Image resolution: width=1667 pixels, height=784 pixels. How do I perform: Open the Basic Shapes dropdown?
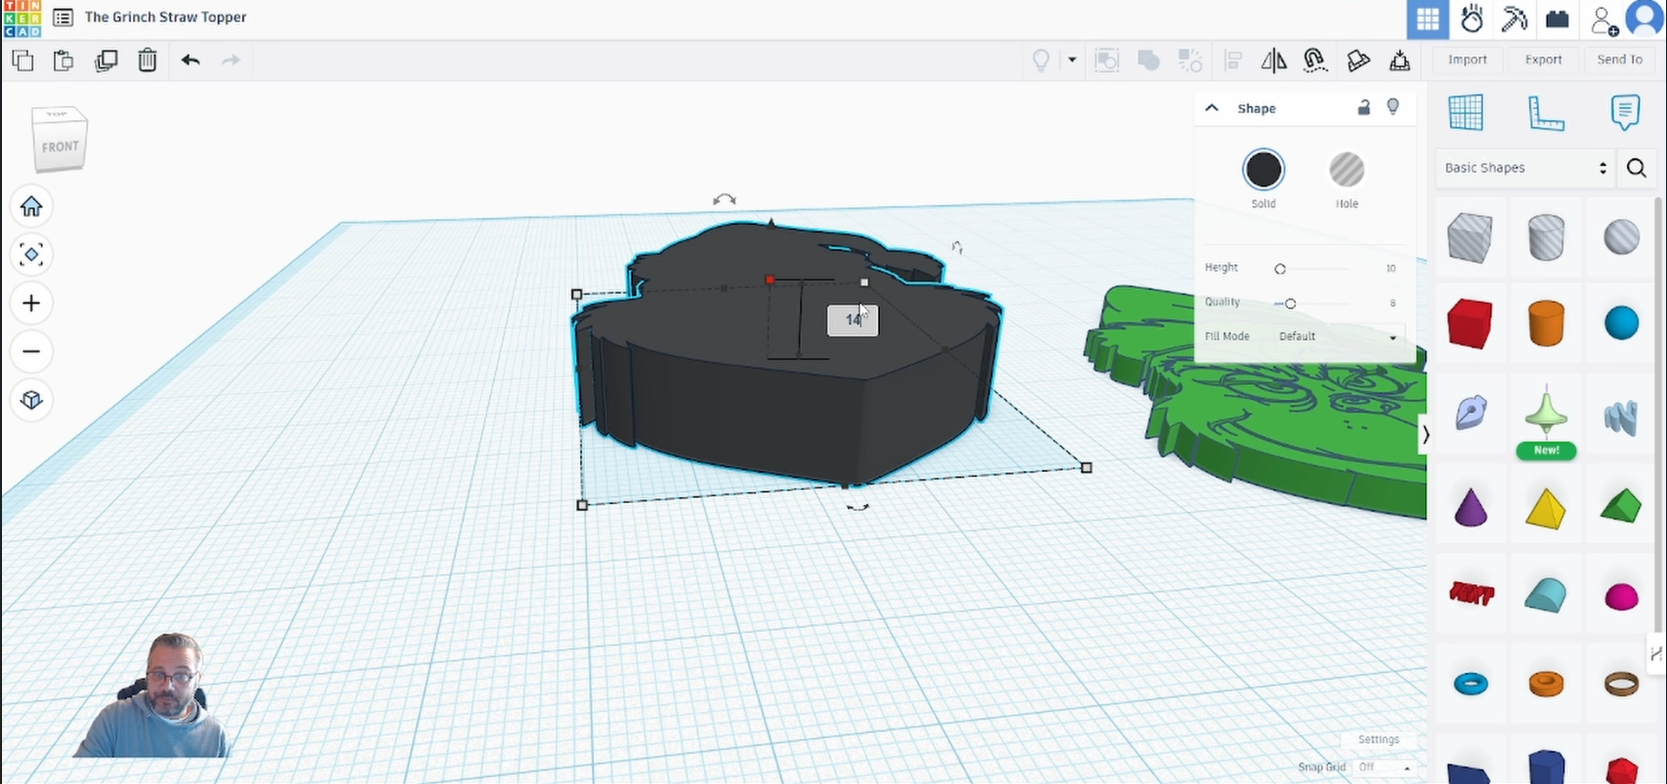click(1524, 168)
